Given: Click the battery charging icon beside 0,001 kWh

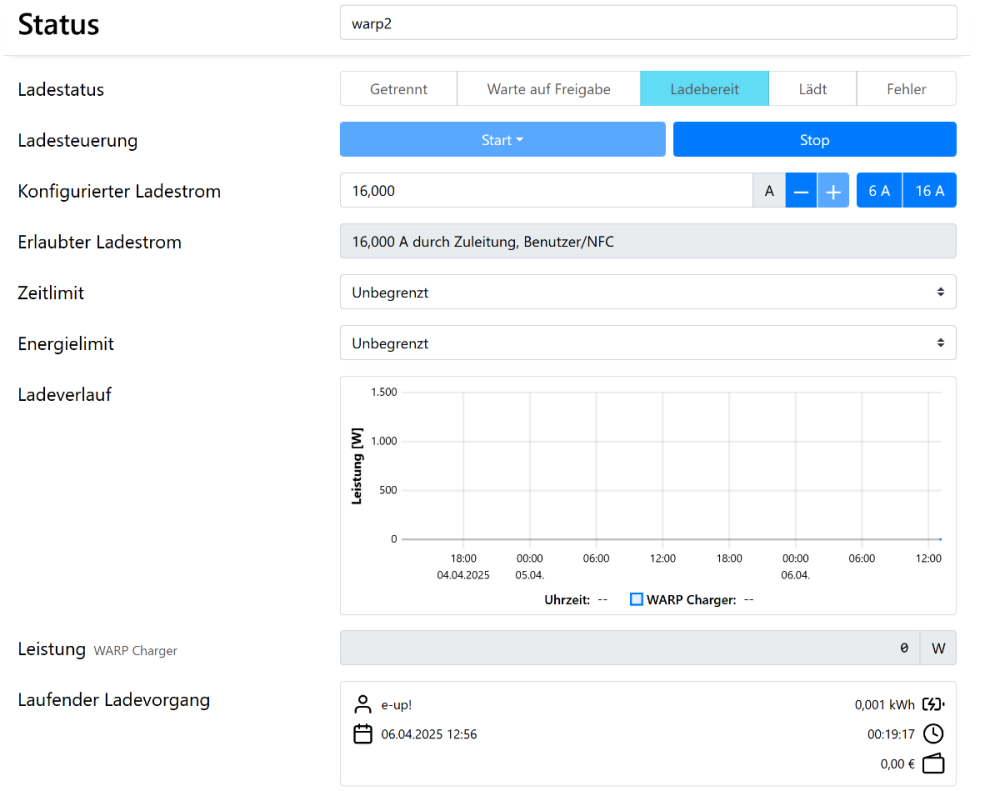Looking at the screenshot, I should [x=933, y=704].
